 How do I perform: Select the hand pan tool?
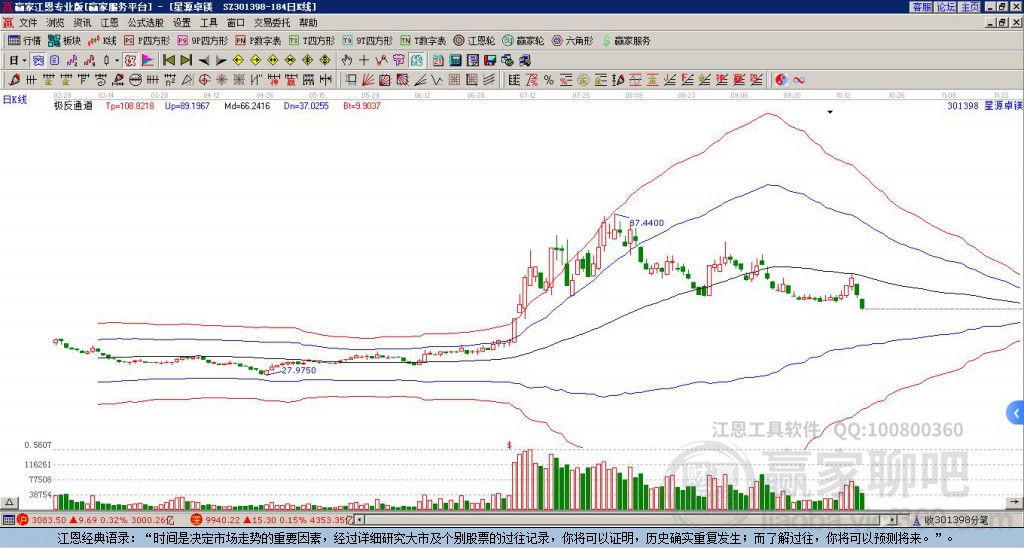coord(347,61)
